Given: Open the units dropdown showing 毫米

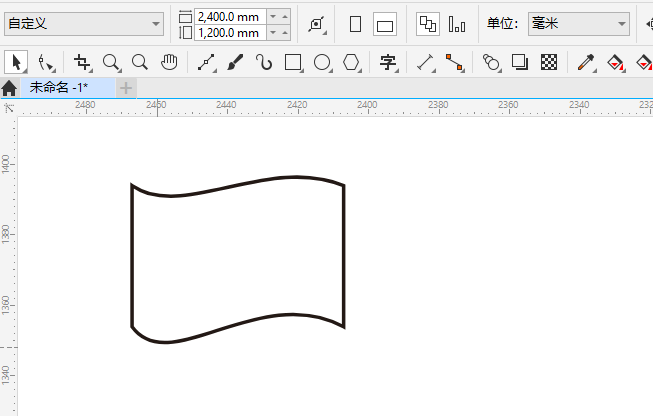Looking at the screenshot, I should [579, 24].
